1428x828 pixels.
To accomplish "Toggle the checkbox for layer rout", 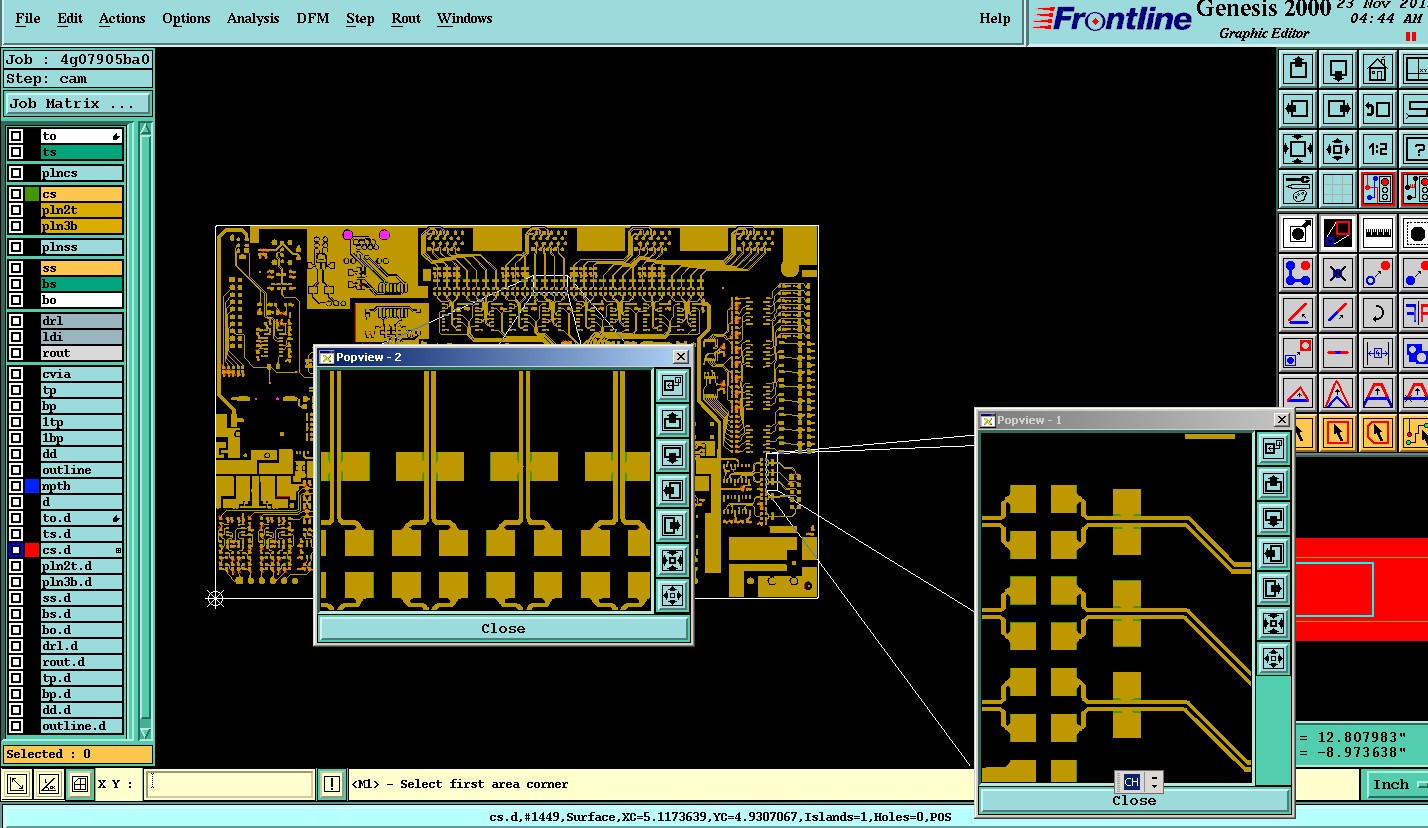I will pyautogui.click(x=16, y=353).
